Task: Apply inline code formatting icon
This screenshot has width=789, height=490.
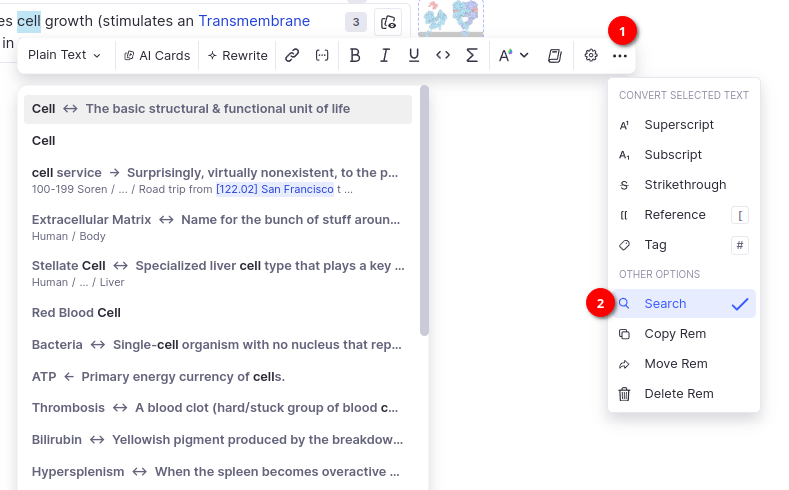Action: pos(443,56)
